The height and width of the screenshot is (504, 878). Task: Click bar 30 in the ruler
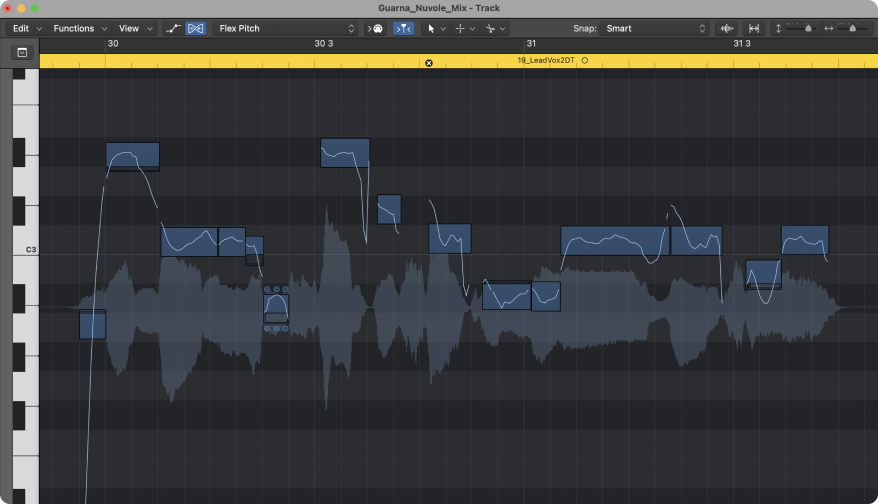coord(113,44)
